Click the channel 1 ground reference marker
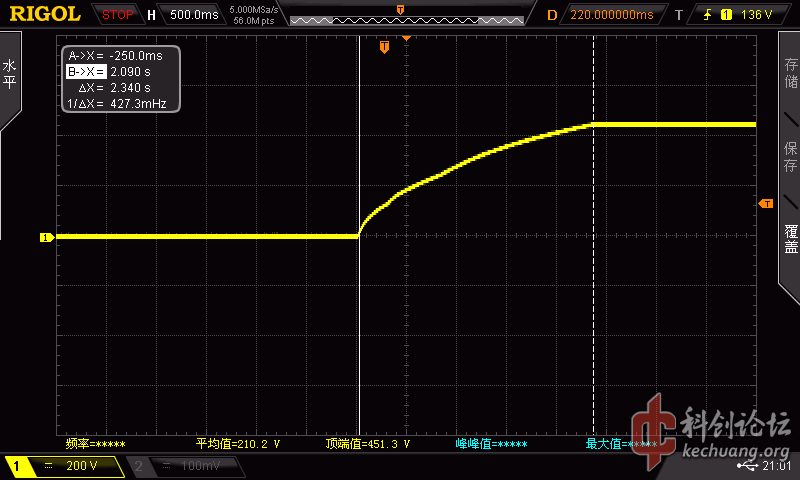800x480 pixels. [46, 237]
